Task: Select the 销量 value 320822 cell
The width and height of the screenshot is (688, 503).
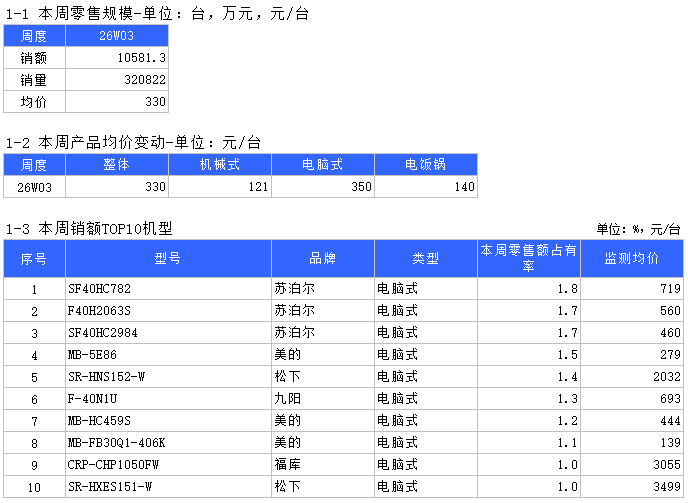Action: click(117, 80)
